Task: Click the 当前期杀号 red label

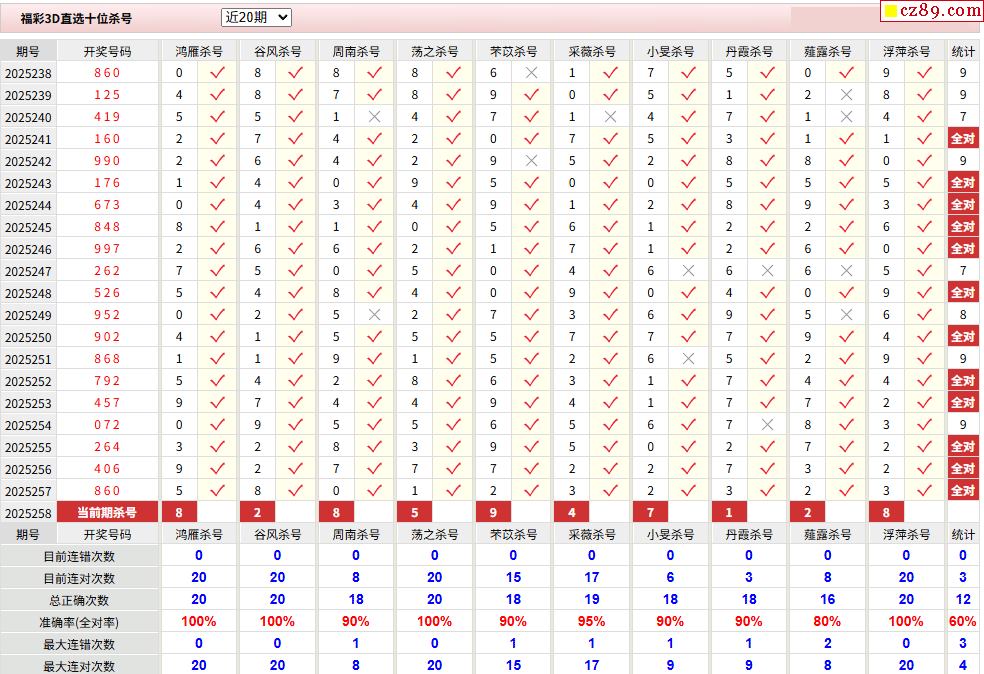Action: coord(107,512)
